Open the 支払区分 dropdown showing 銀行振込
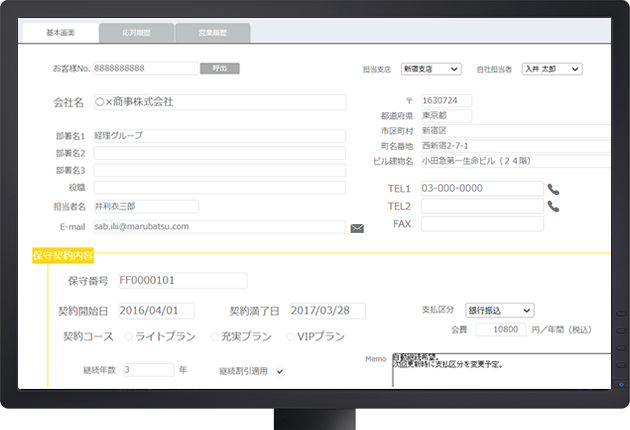This screenshot has height=430, width=630. (x=500, y=310)
